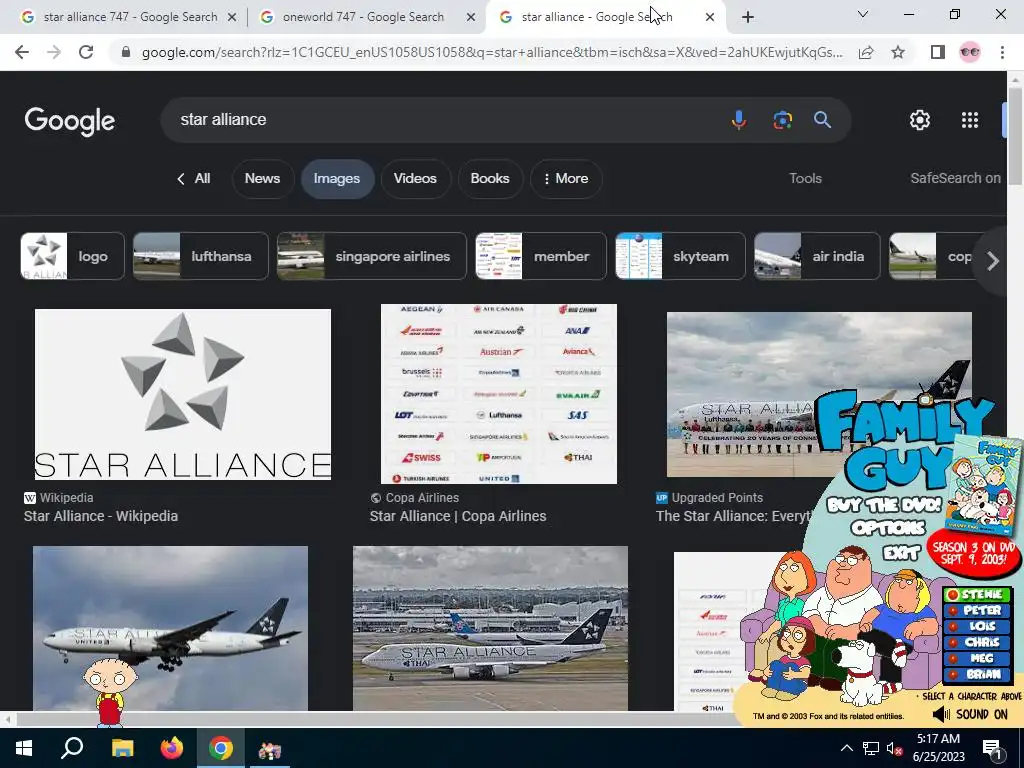Select STEWIE in the character list
The image size is (1024, 768).
[978, 595]
